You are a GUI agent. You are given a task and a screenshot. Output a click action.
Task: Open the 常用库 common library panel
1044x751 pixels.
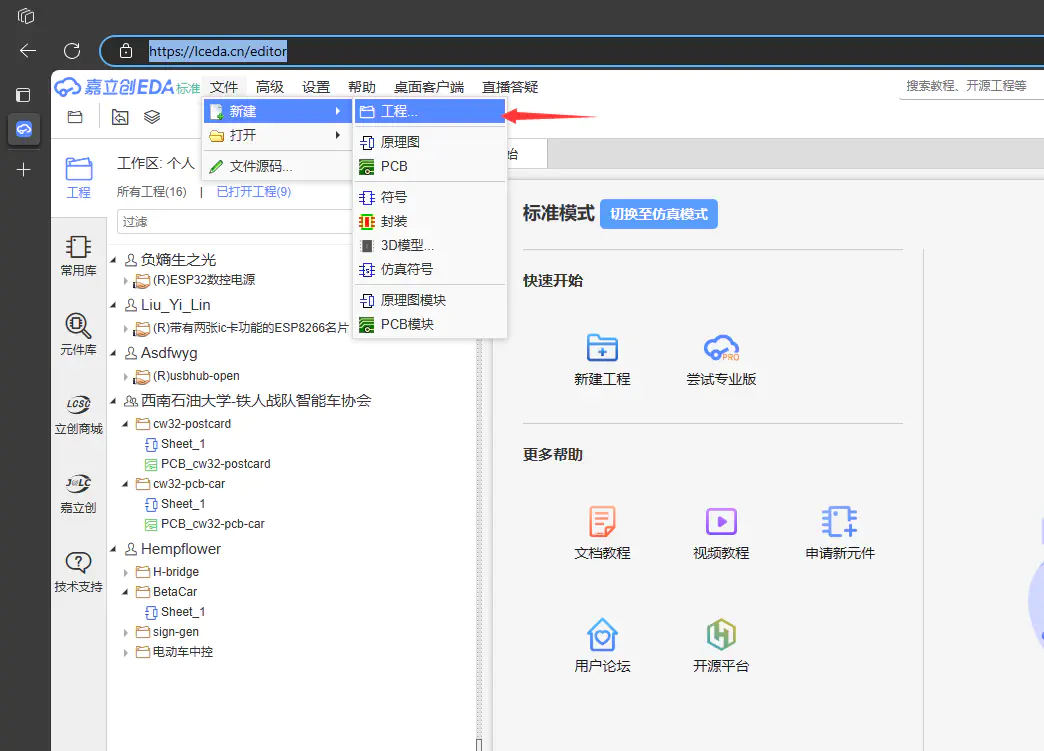78,254
